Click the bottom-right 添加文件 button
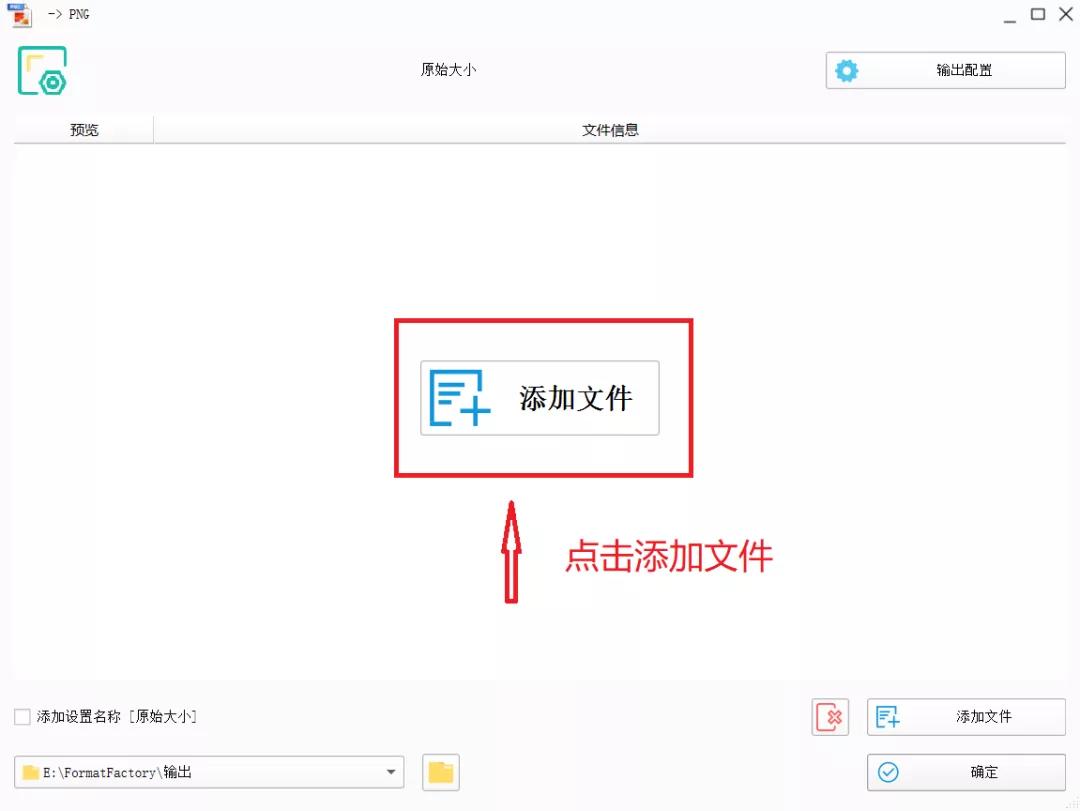The image size is (1080, 811). coord(965,717)
